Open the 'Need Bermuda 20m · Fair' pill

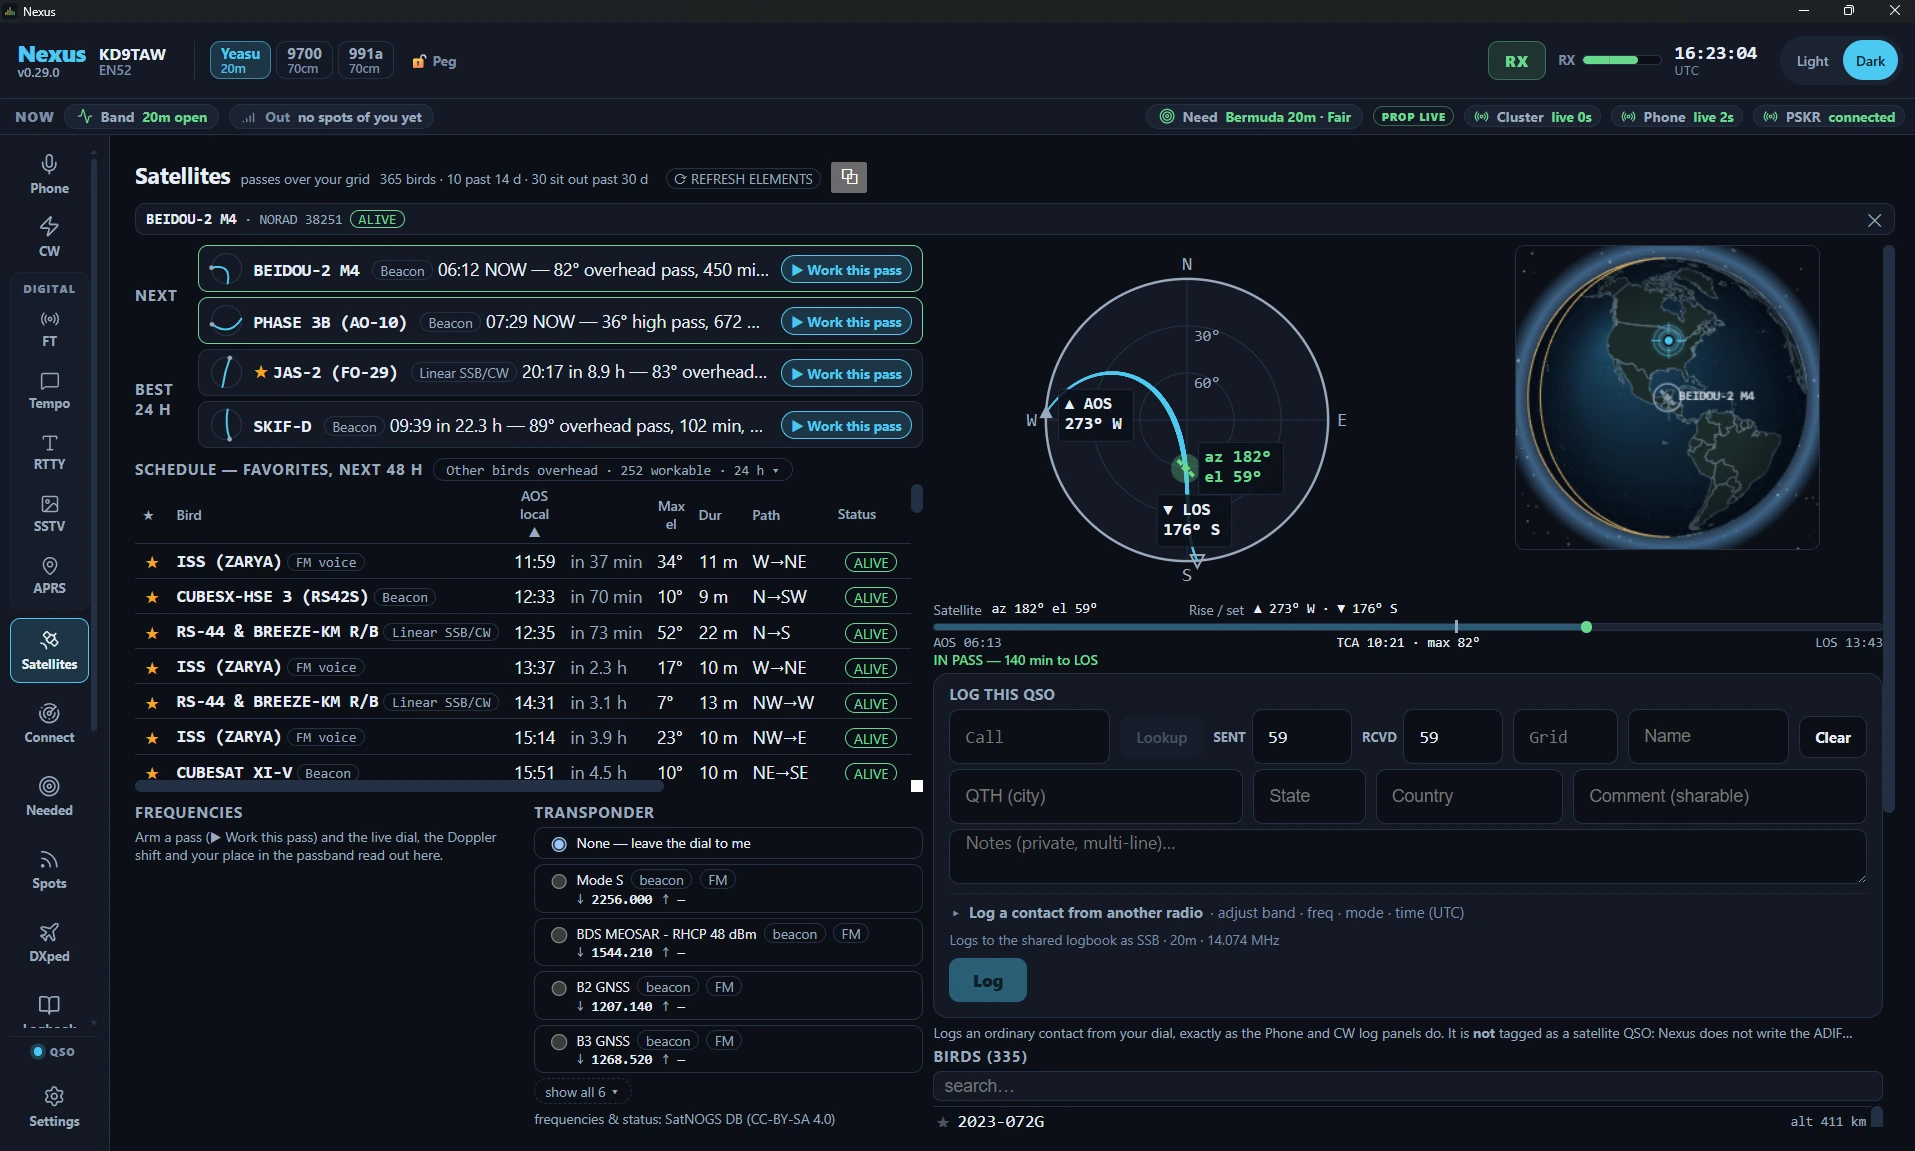pyautogui.click(x=1254, y=117)
